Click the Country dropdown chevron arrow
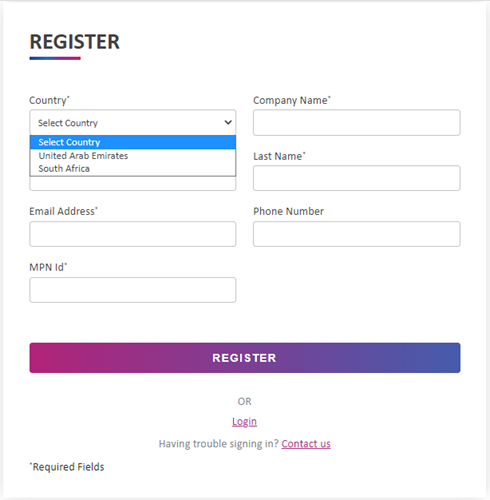 228,122
